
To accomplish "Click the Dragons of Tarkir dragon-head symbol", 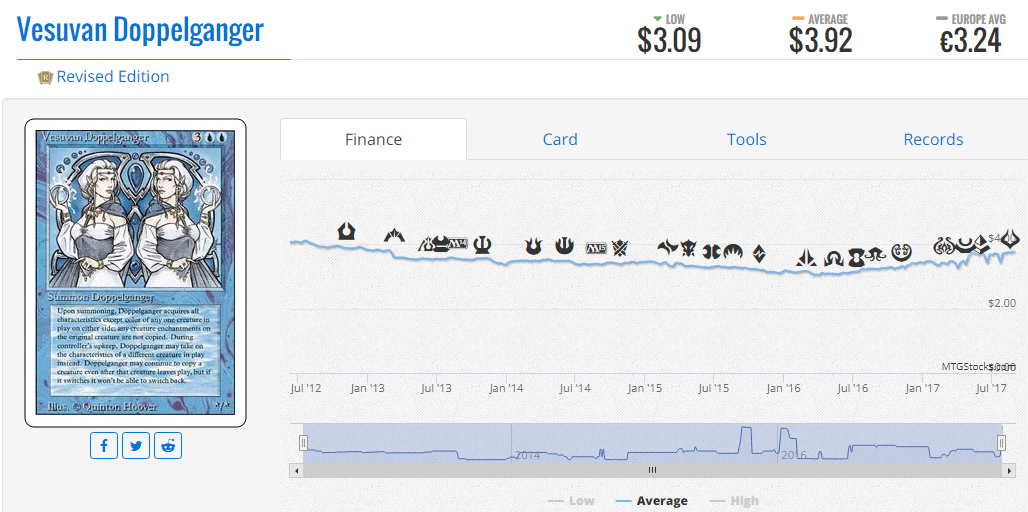I will [x=688, y=248].
